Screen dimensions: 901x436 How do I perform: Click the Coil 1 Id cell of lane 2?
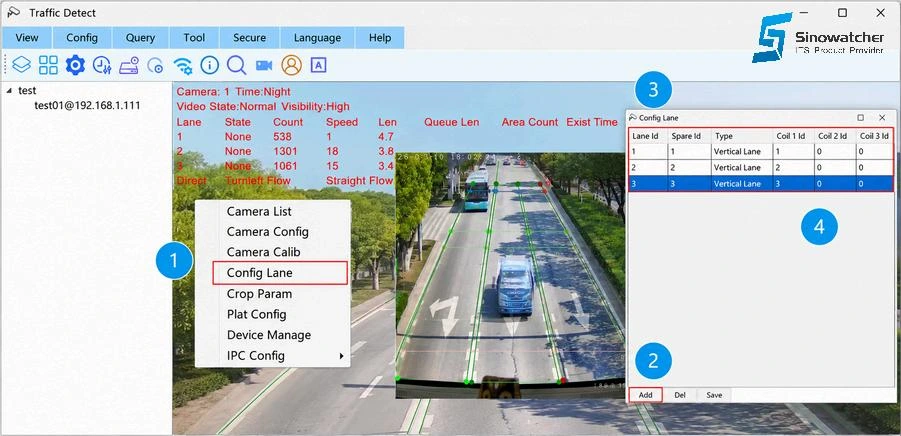[x=793, y=168]
